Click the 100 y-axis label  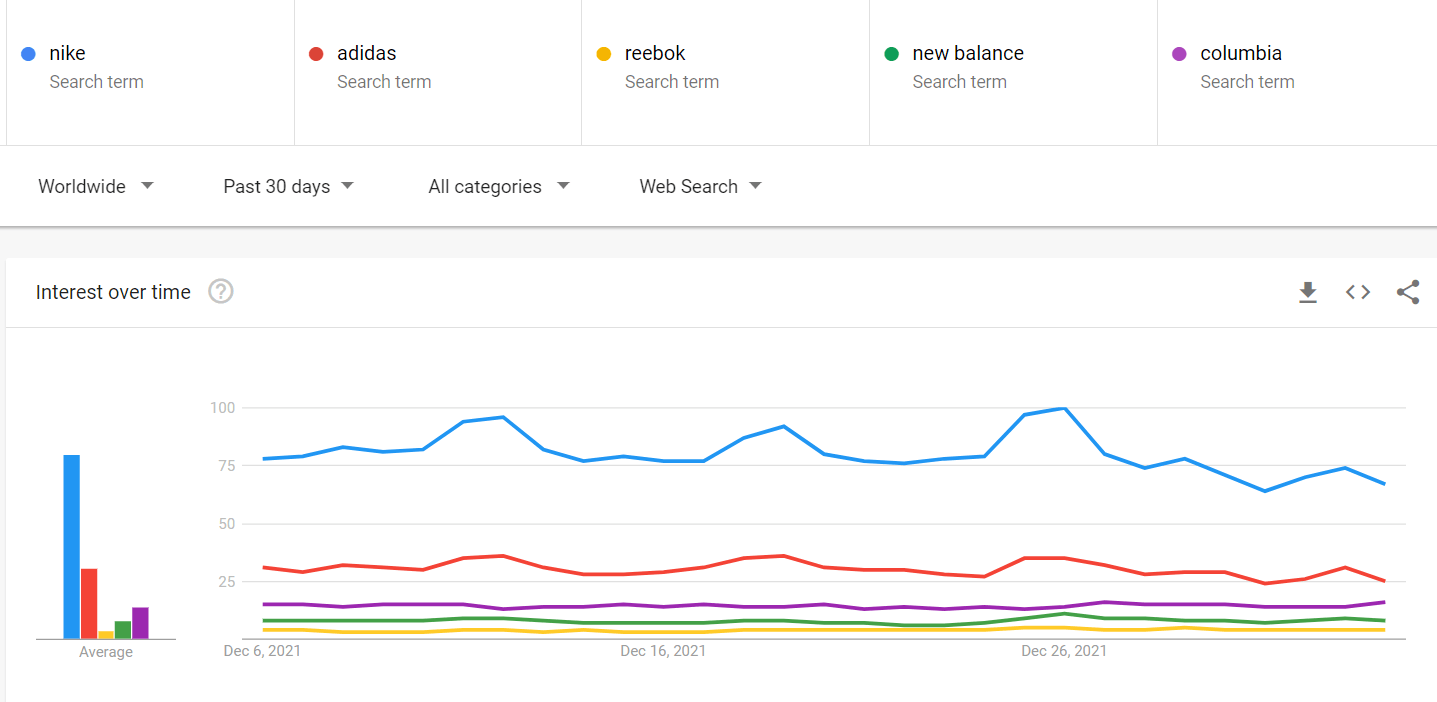pos(222,408)
